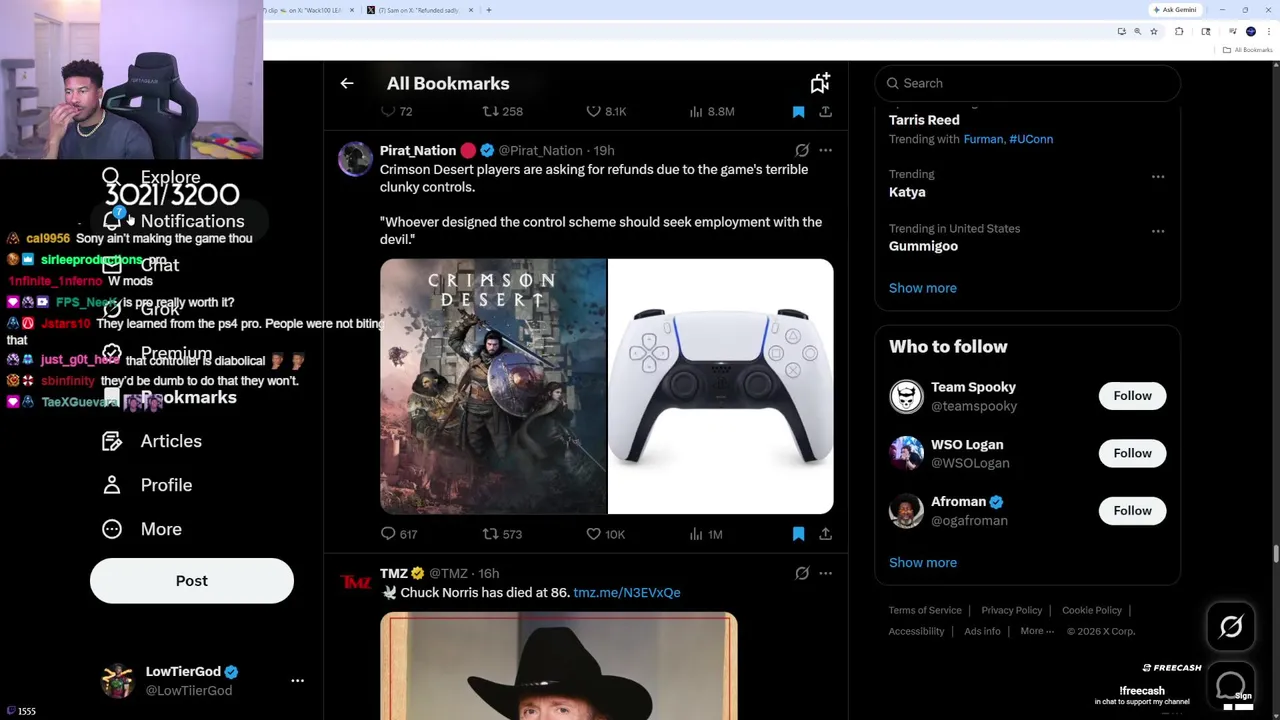Screen dimensions: 1280x720
Task: Open the LowTierGod account switcher dots
Action: click(x=297, y=681)
